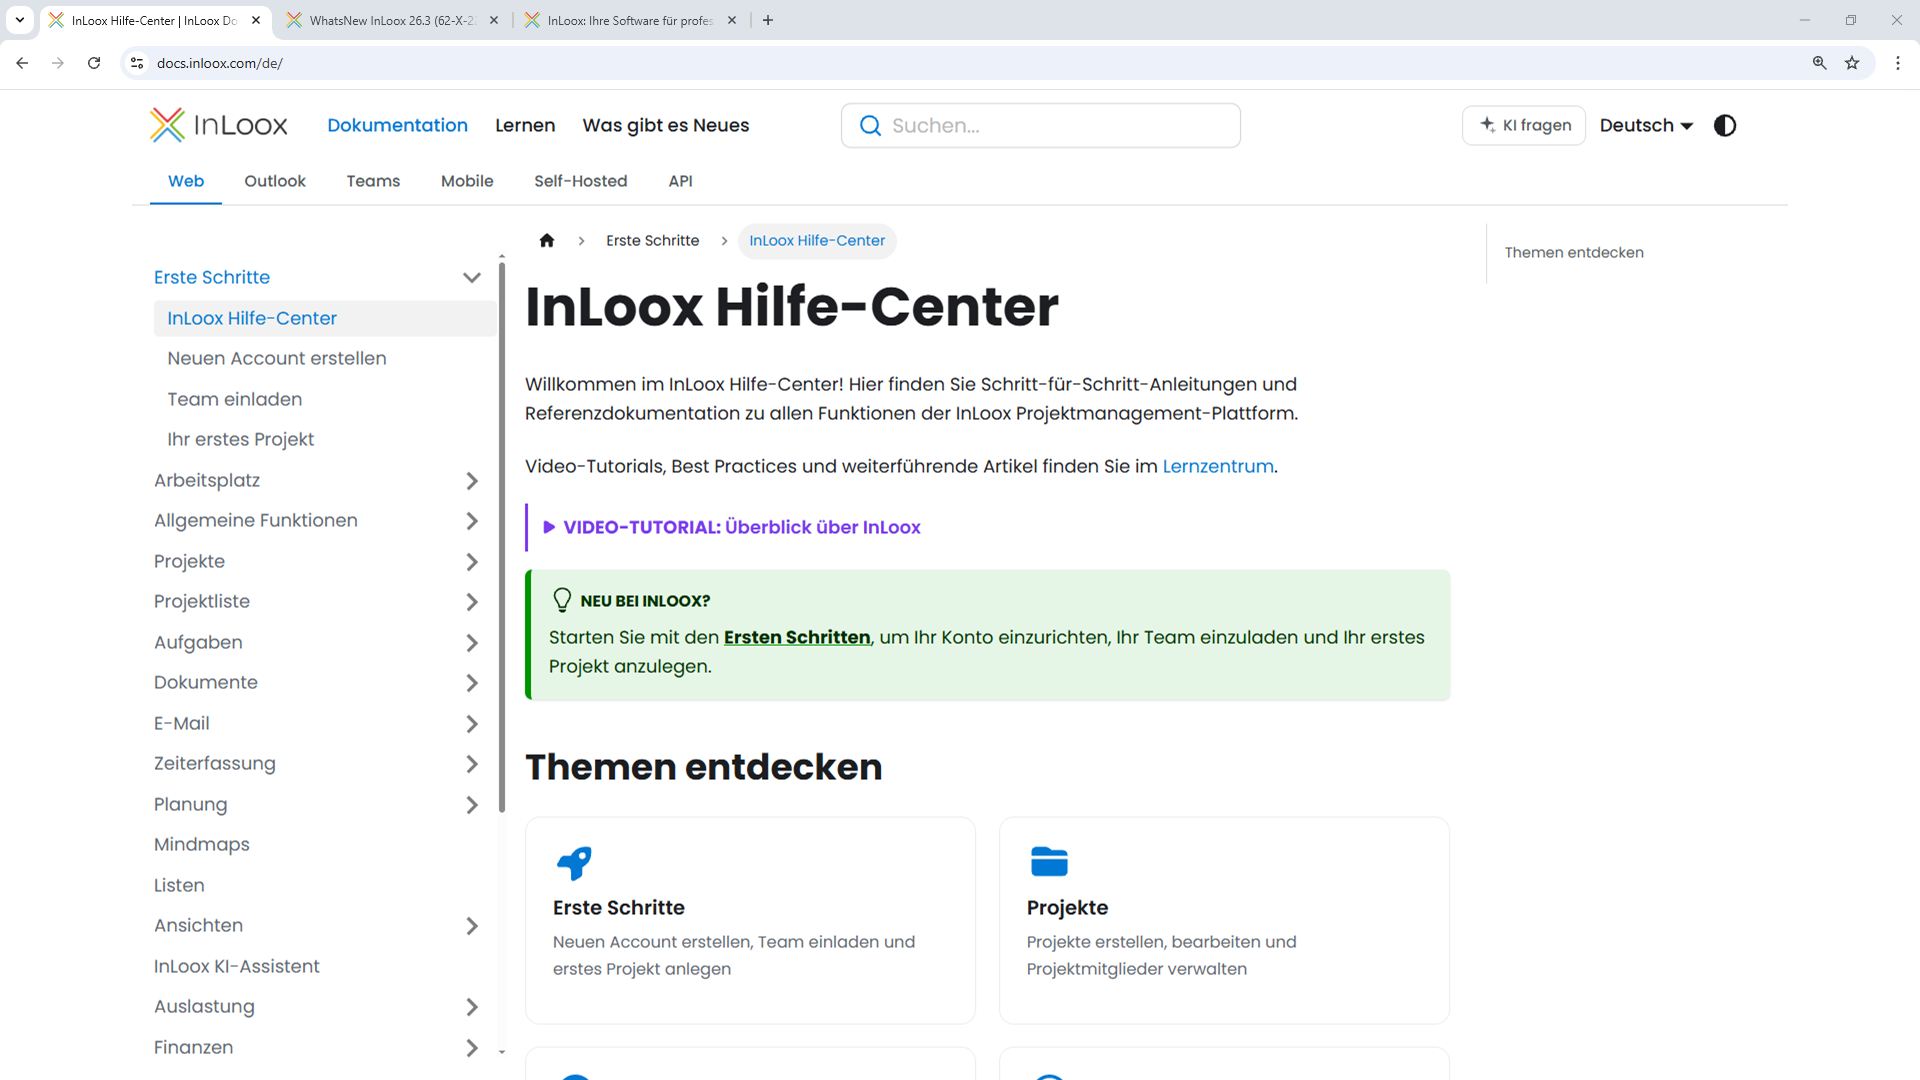
Task: Jump to Themen entdecken in page outline
Action: (1574, 253)
